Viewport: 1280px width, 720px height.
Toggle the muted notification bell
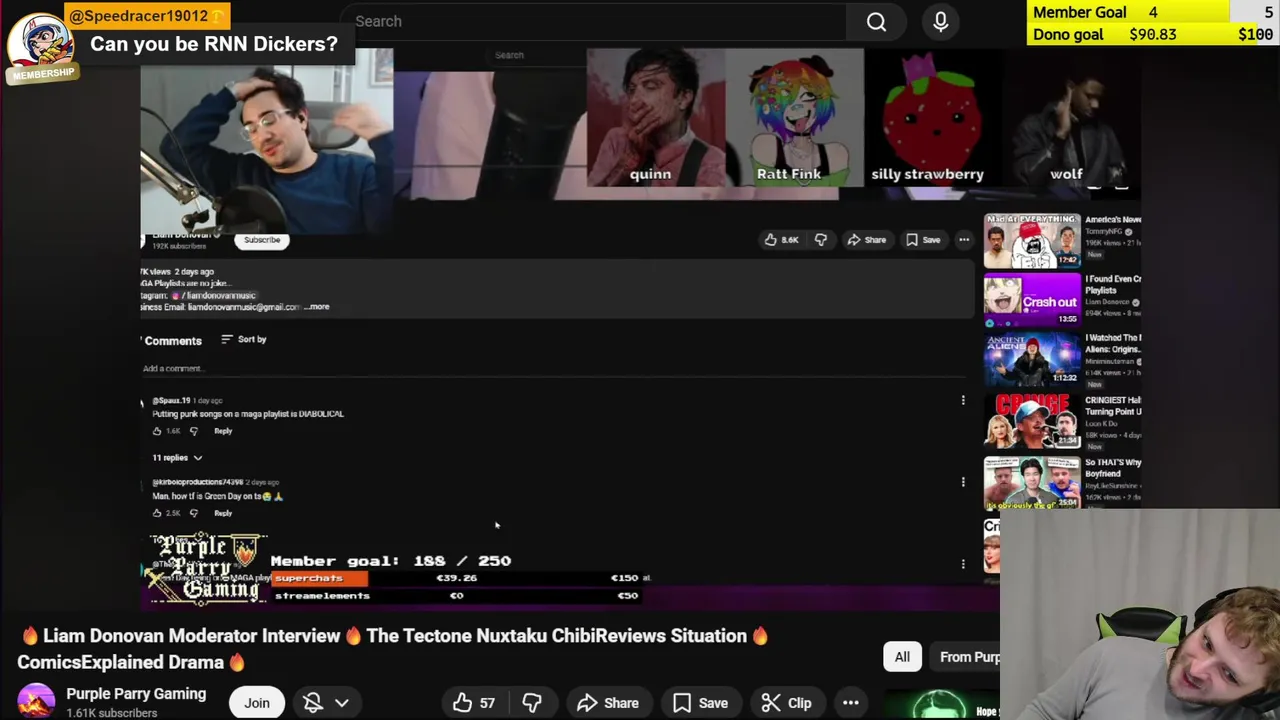(x=312, y=703)
